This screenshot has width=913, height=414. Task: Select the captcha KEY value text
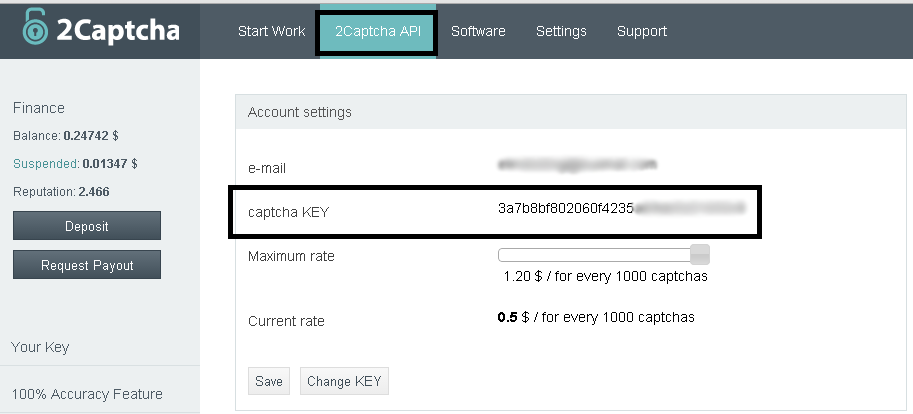point(621,208)
